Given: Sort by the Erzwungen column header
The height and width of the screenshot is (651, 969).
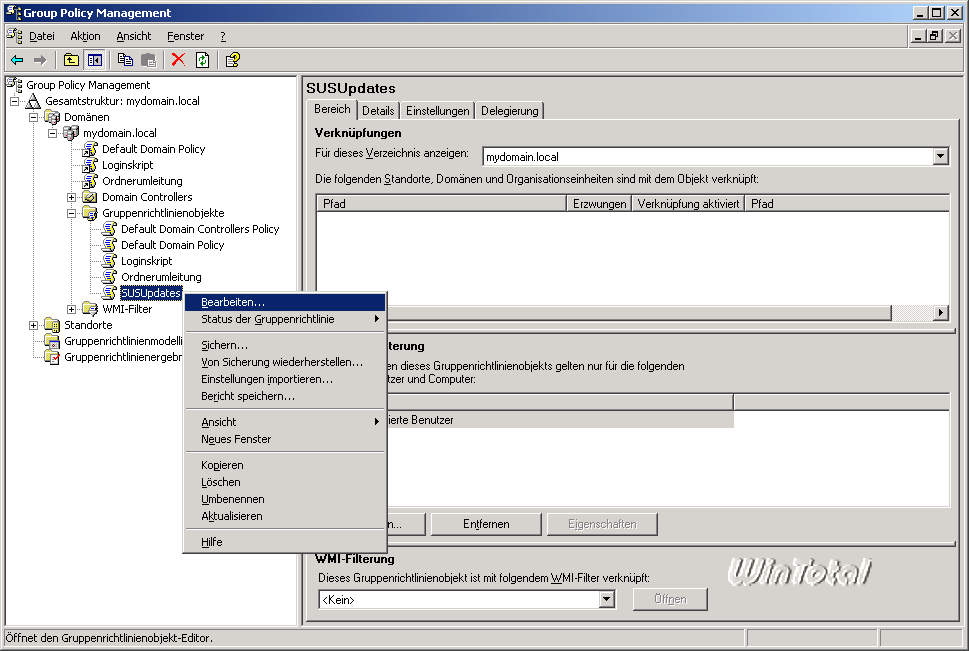Looking at the screenshot, I should pos(599,203).
